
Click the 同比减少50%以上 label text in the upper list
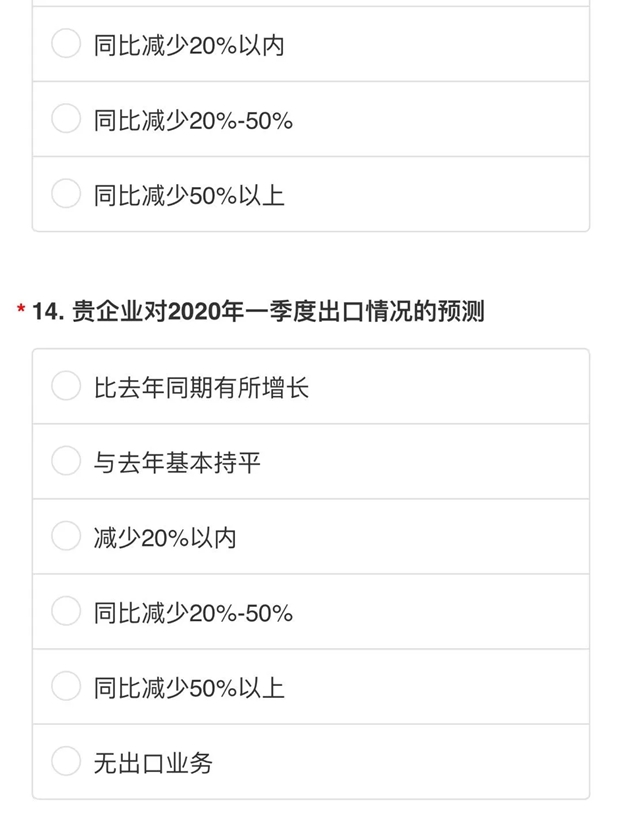coord(189,195)
